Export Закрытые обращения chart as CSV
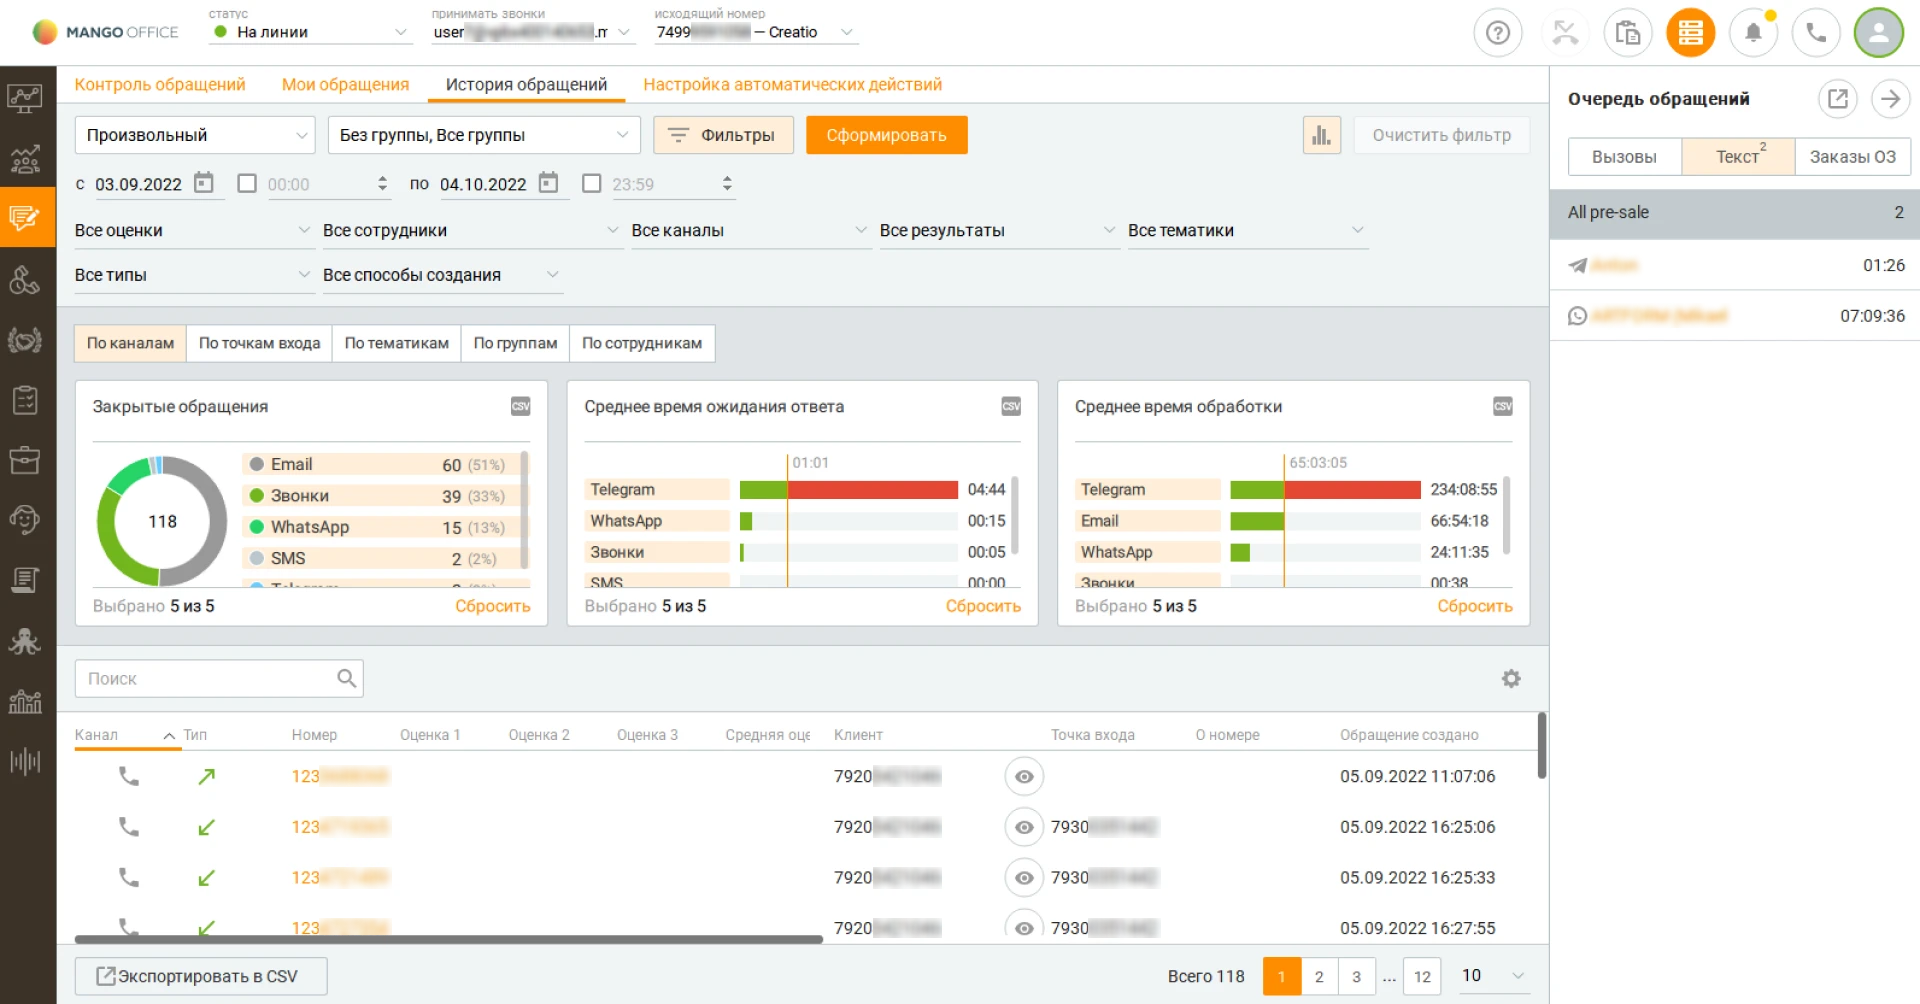Image resolution: width=1920 pixels, height=1004 pixels. 521,406
